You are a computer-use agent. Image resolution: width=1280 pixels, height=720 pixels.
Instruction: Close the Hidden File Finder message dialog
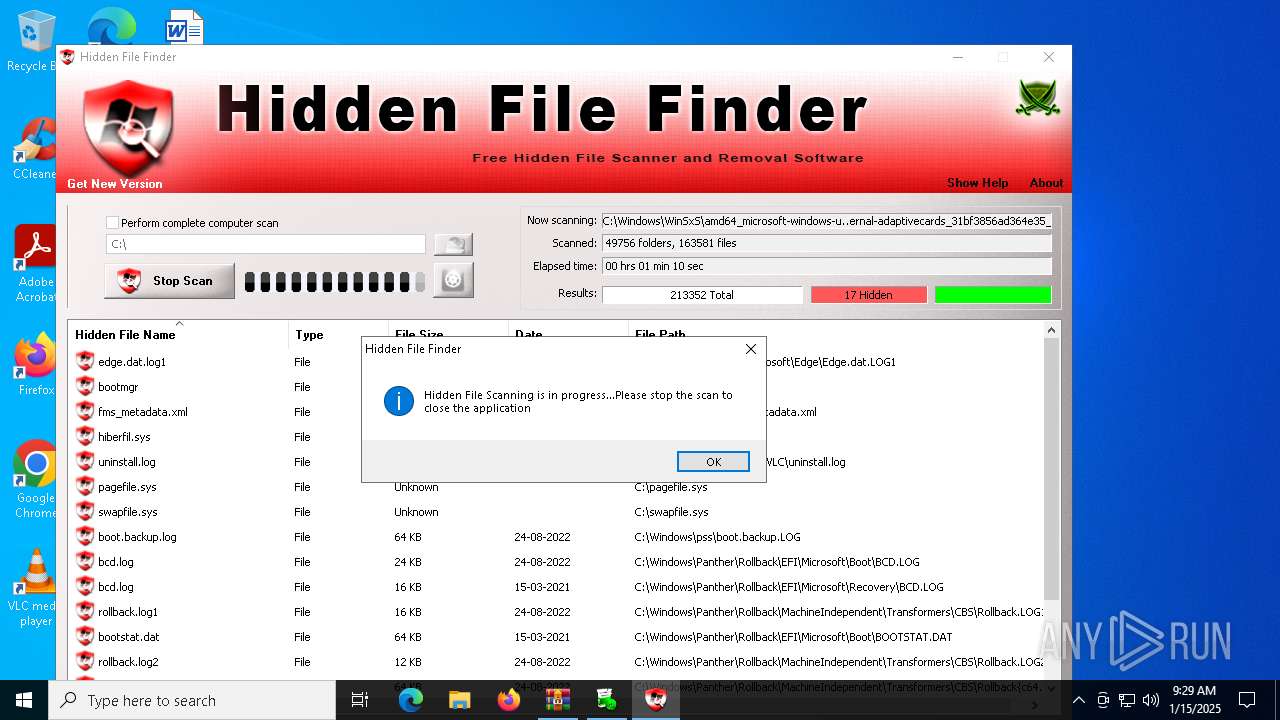pyautogui.click(x=751, y=349)
